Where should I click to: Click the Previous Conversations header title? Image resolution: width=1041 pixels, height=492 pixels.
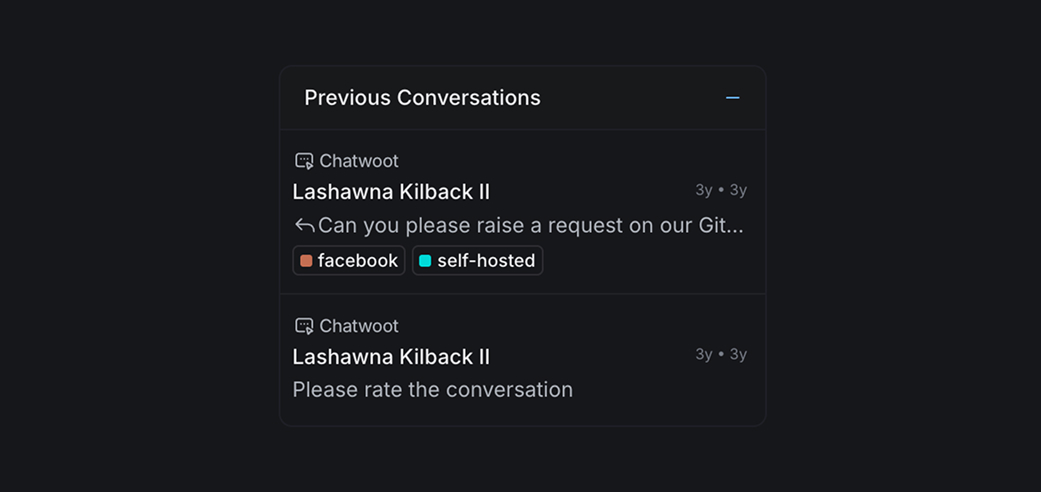(x=422, y=98)
